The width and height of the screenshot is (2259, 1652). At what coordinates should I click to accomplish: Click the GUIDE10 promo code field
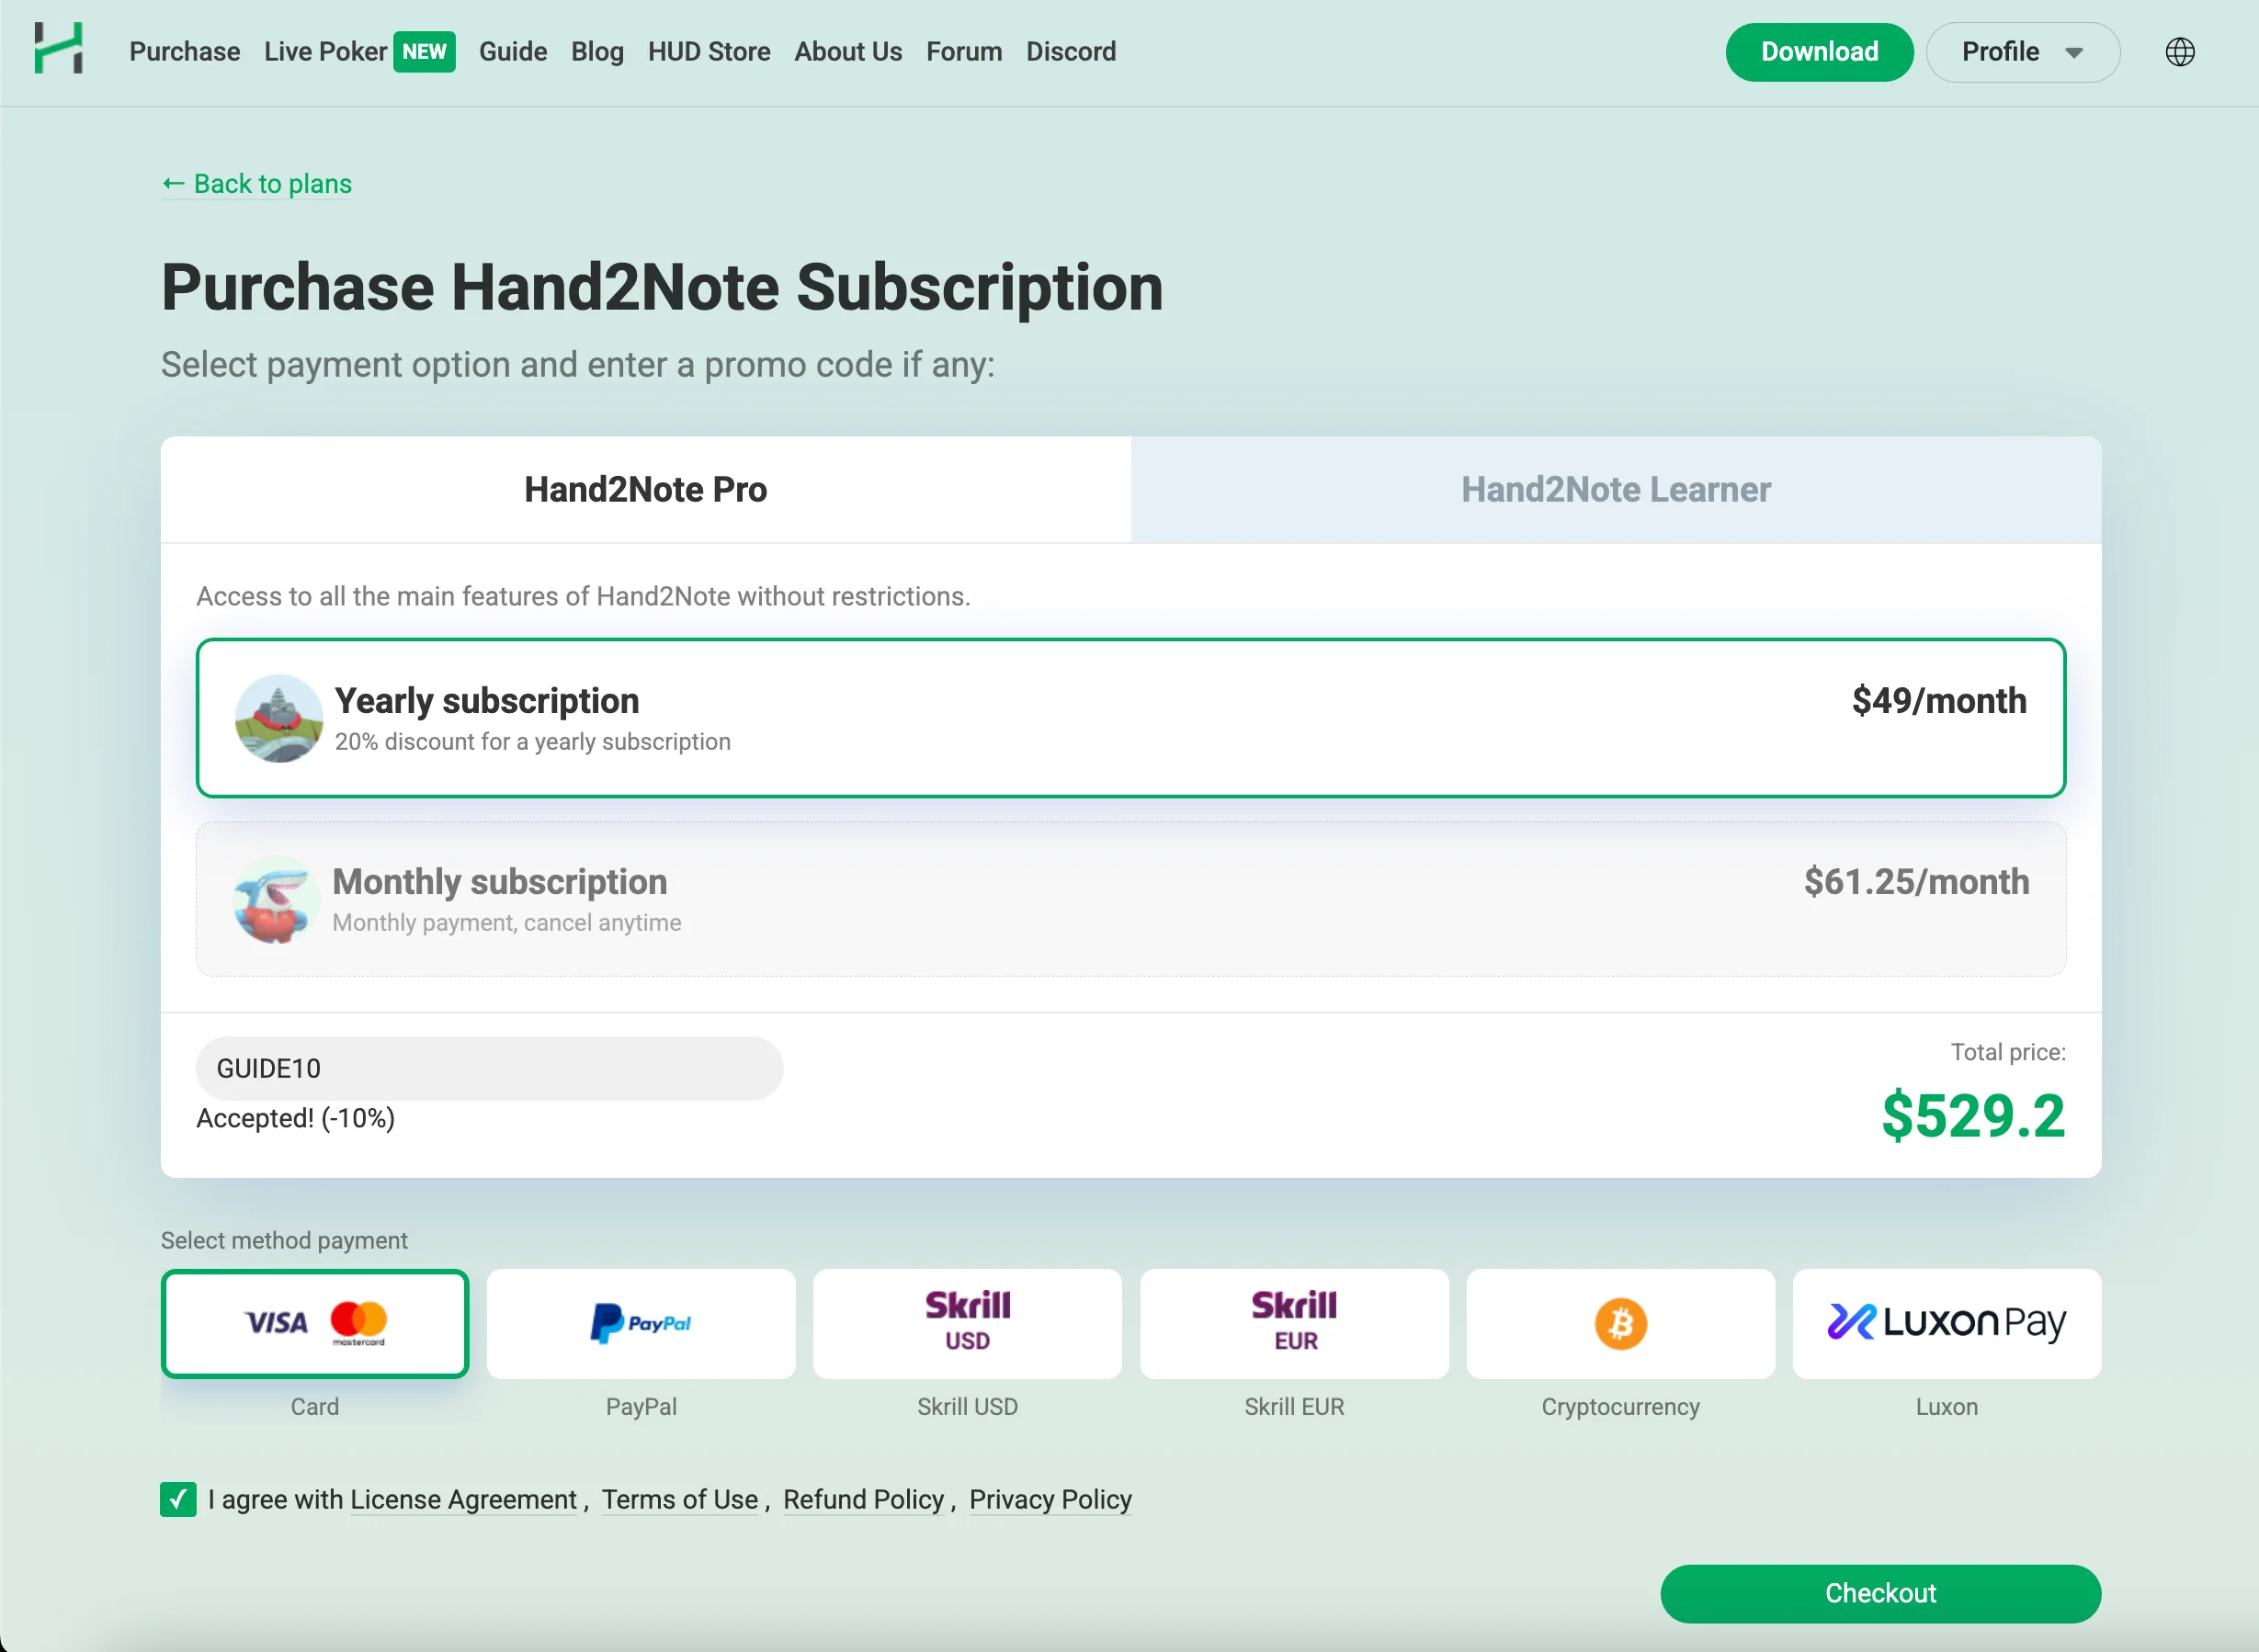point(489,1068)
